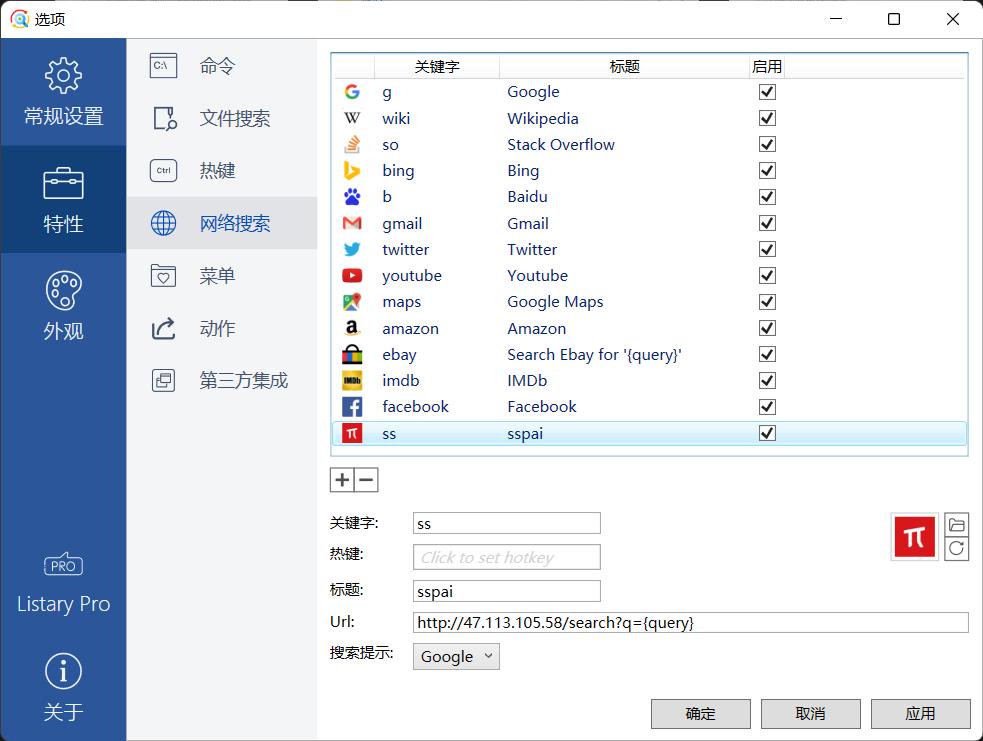The image size is (983, 741).
Task: Open the 热键 settings page
Action: click(x=222, y=171)
